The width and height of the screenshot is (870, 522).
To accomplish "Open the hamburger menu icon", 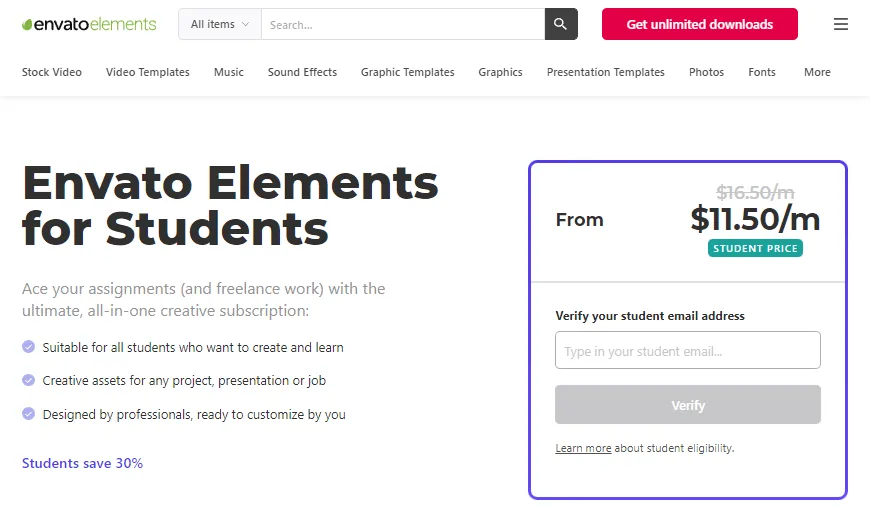I will [x=841, y=24].
